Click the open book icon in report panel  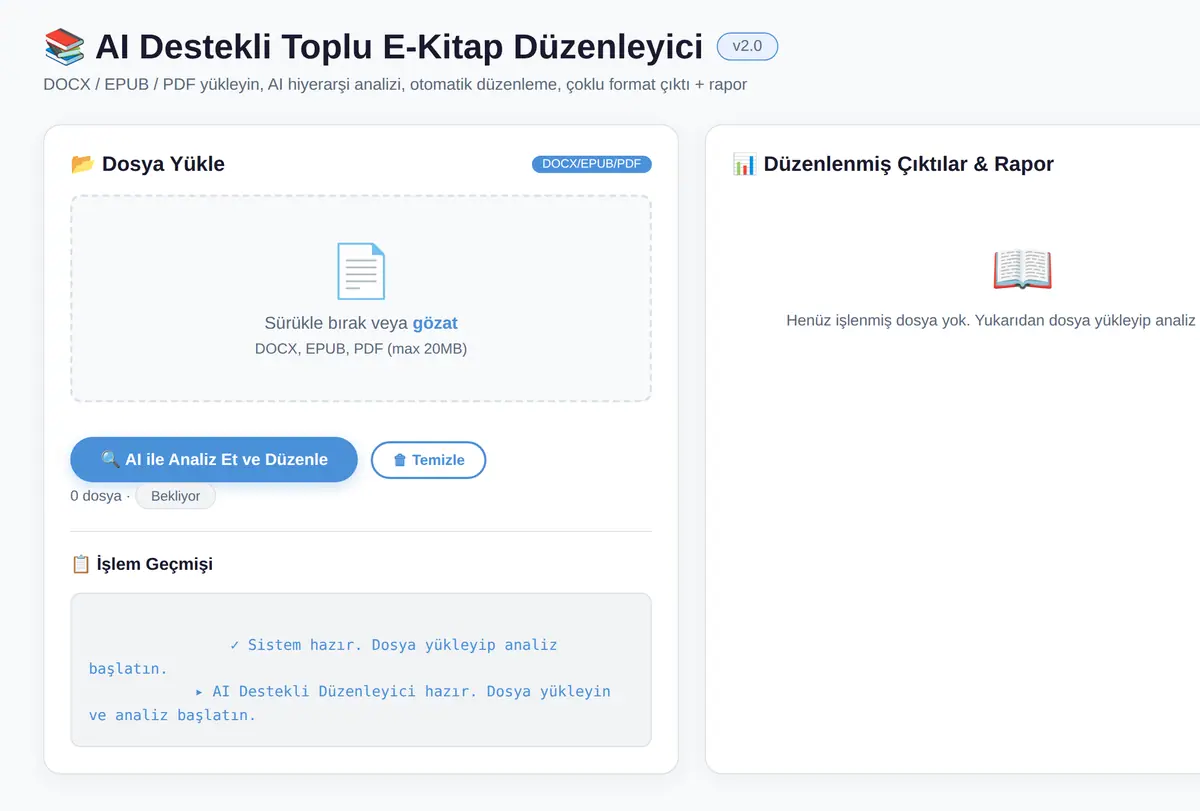1022,269
